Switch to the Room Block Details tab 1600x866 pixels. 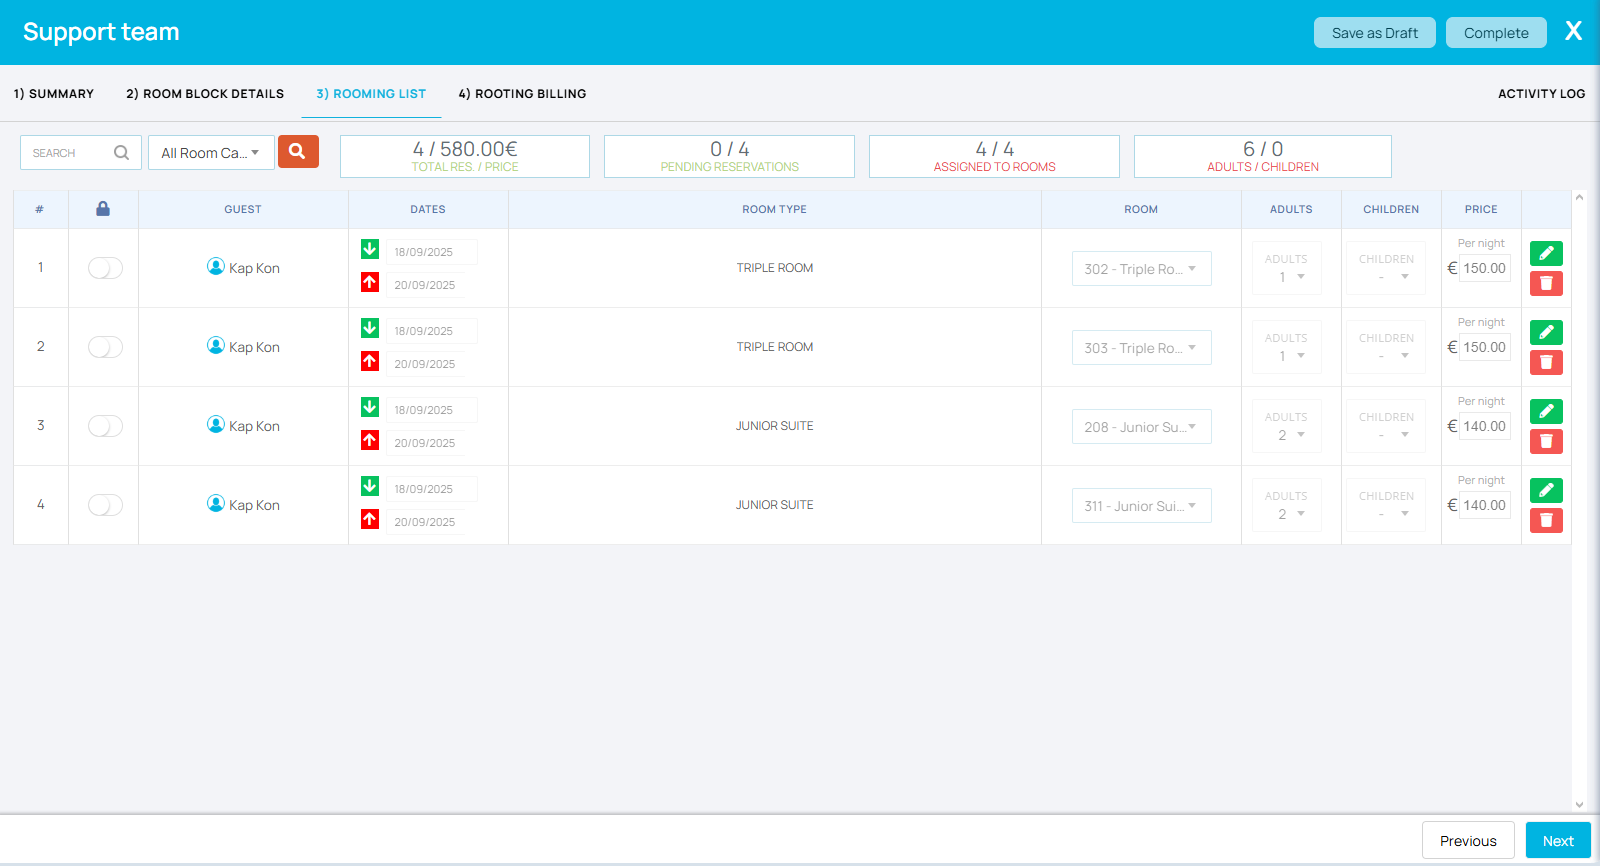tap(205, 94)
